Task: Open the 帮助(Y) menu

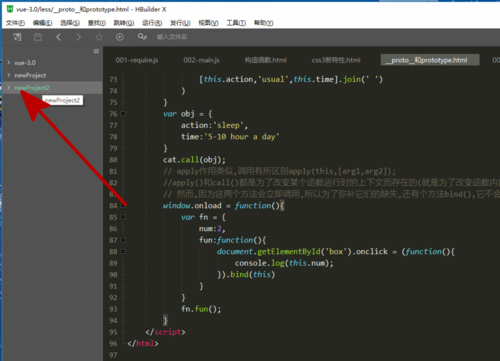Action: pos(264,23)
